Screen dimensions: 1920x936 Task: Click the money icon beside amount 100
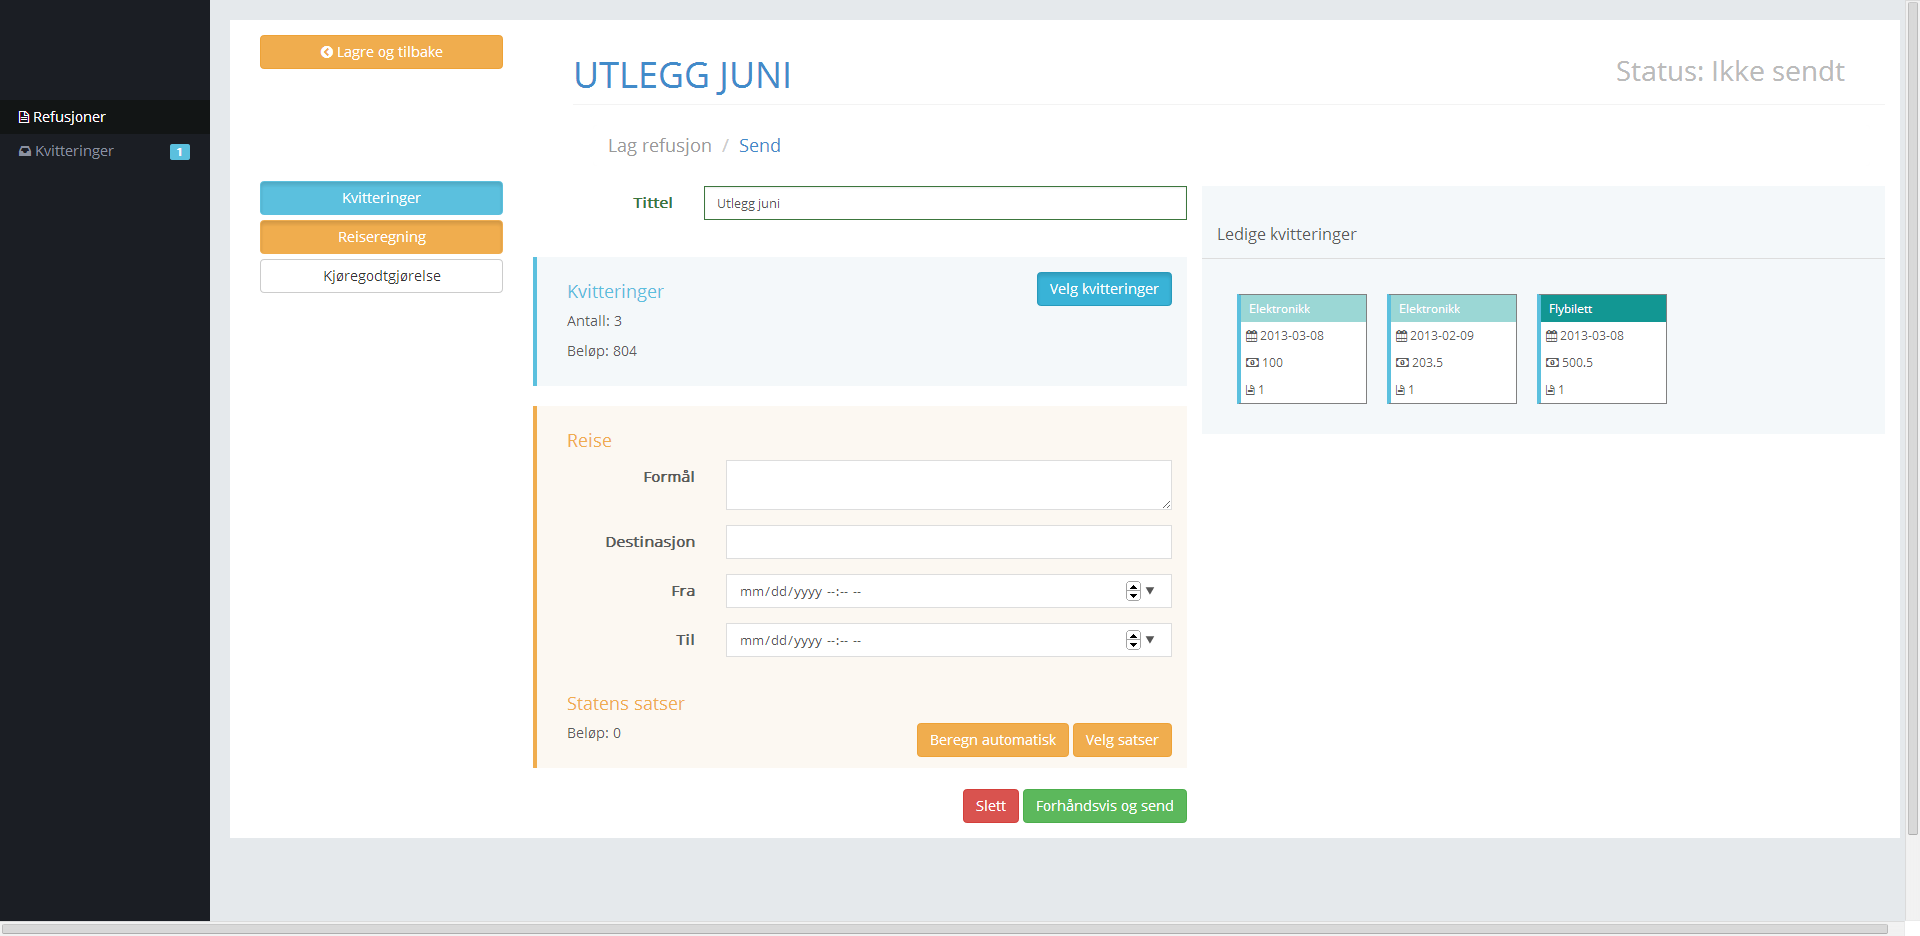coord(1252,363)
